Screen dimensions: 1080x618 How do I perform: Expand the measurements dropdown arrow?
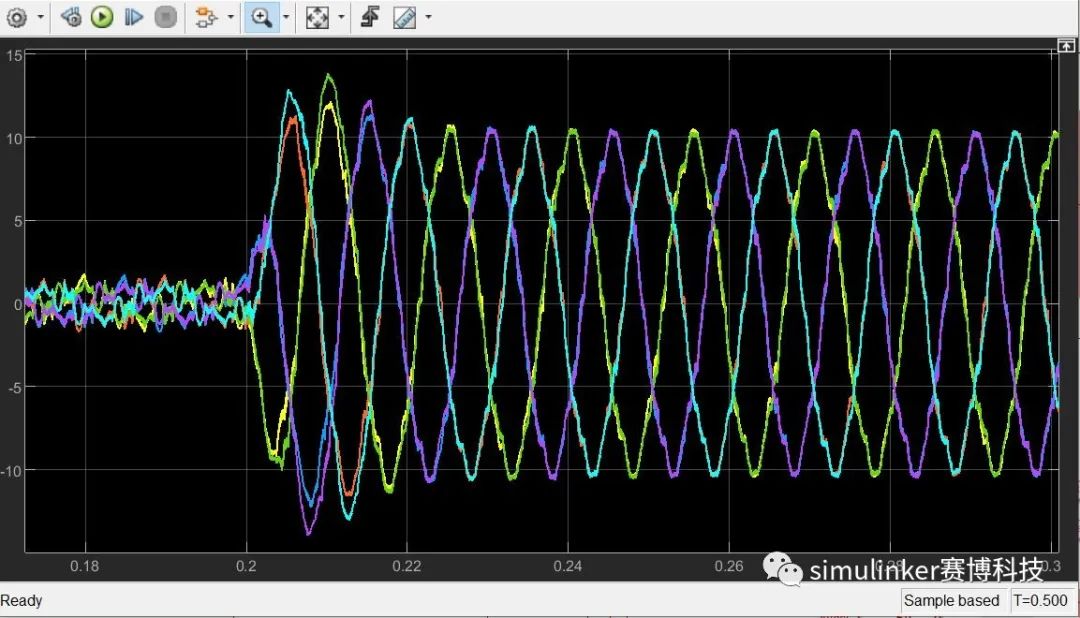(428, 17)
